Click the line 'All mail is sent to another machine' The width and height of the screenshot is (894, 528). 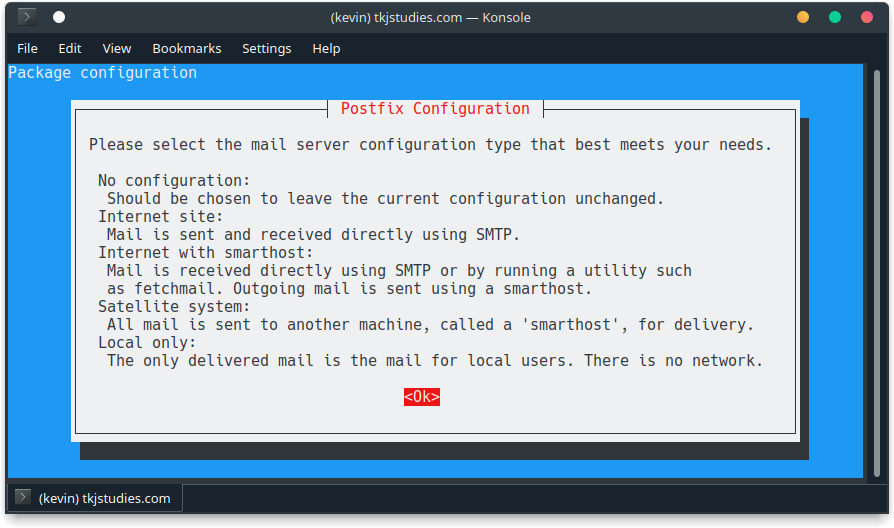[430, 324]
